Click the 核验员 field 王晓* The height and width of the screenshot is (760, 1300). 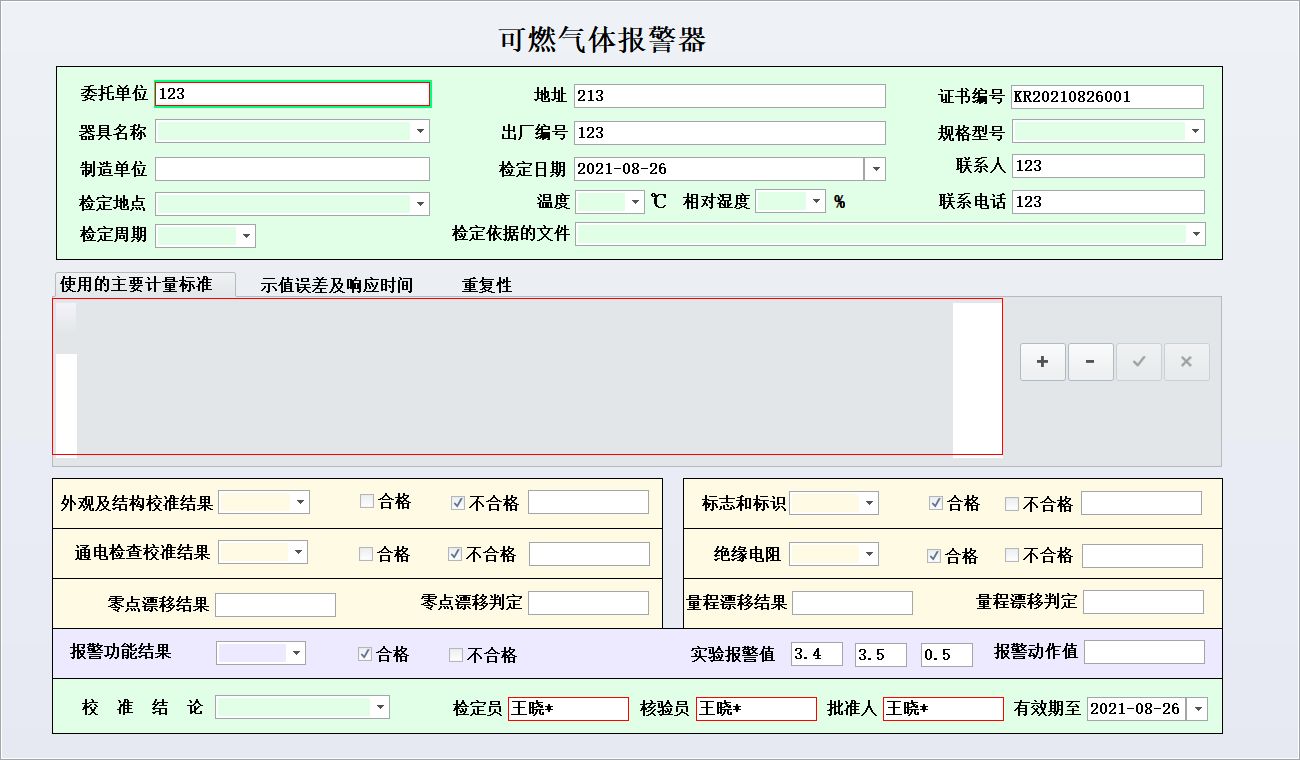point(757,709)
